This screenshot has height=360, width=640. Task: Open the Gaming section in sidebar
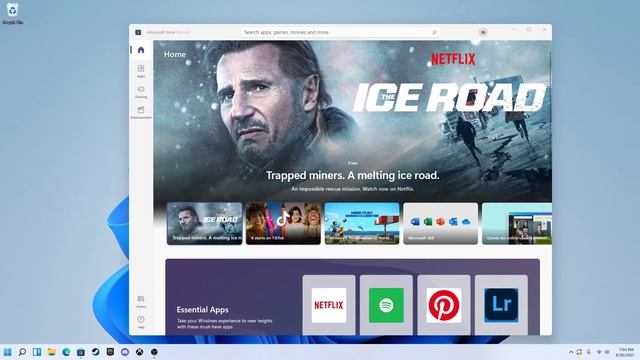[141, 92]
